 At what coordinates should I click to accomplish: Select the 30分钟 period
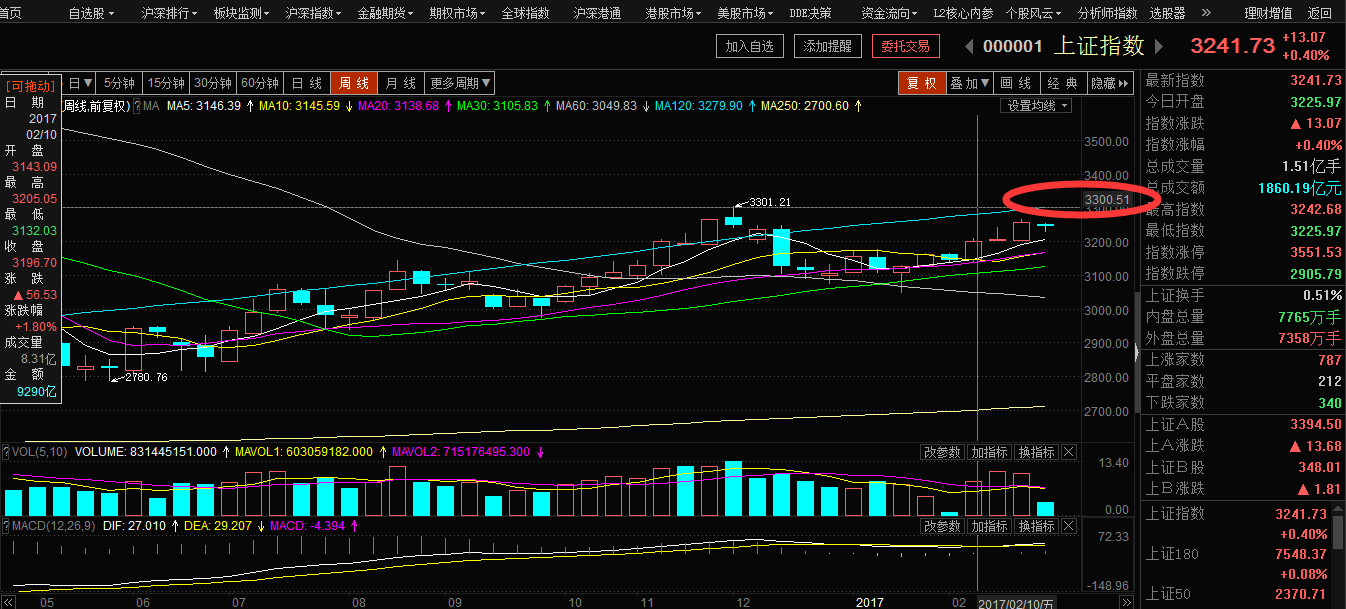tap(213, 83)
